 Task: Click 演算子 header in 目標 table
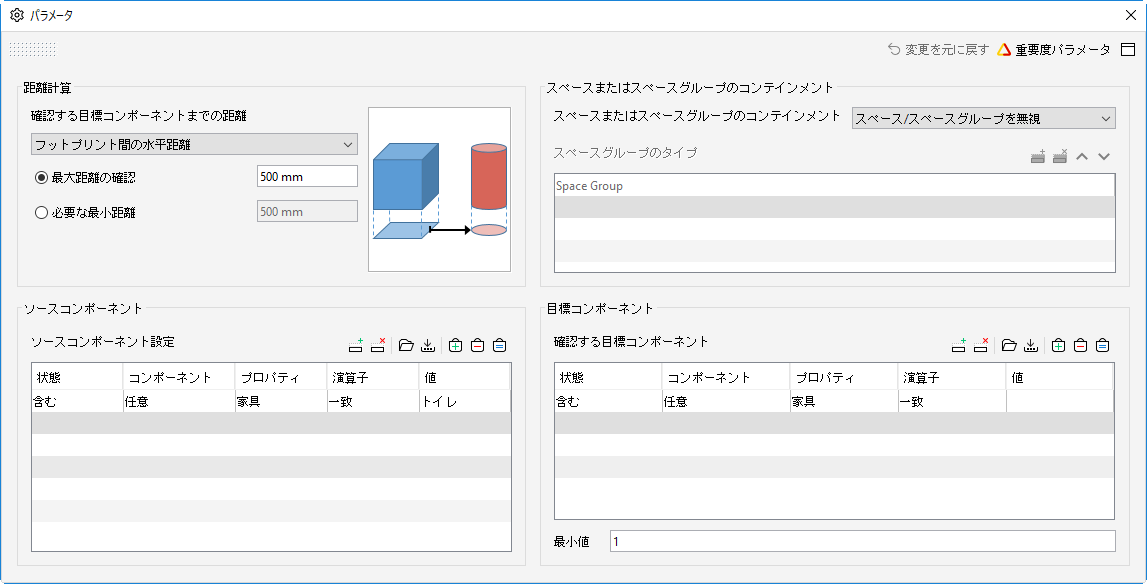click(x=952, y=378)
